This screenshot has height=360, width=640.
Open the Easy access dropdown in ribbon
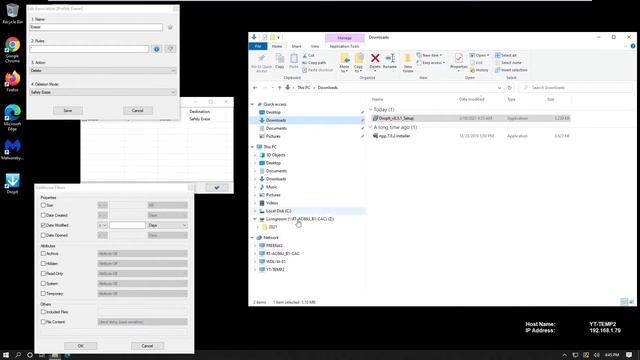(x=431, y=63)
